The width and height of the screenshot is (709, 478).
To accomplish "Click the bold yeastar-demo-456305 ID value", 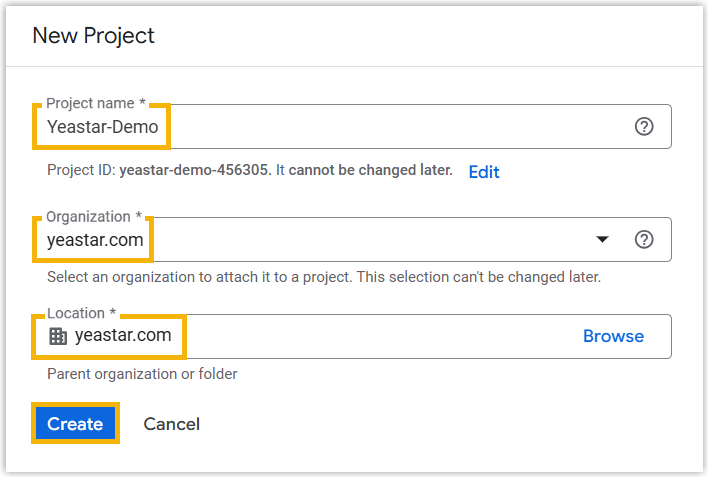I will point(194,171).
